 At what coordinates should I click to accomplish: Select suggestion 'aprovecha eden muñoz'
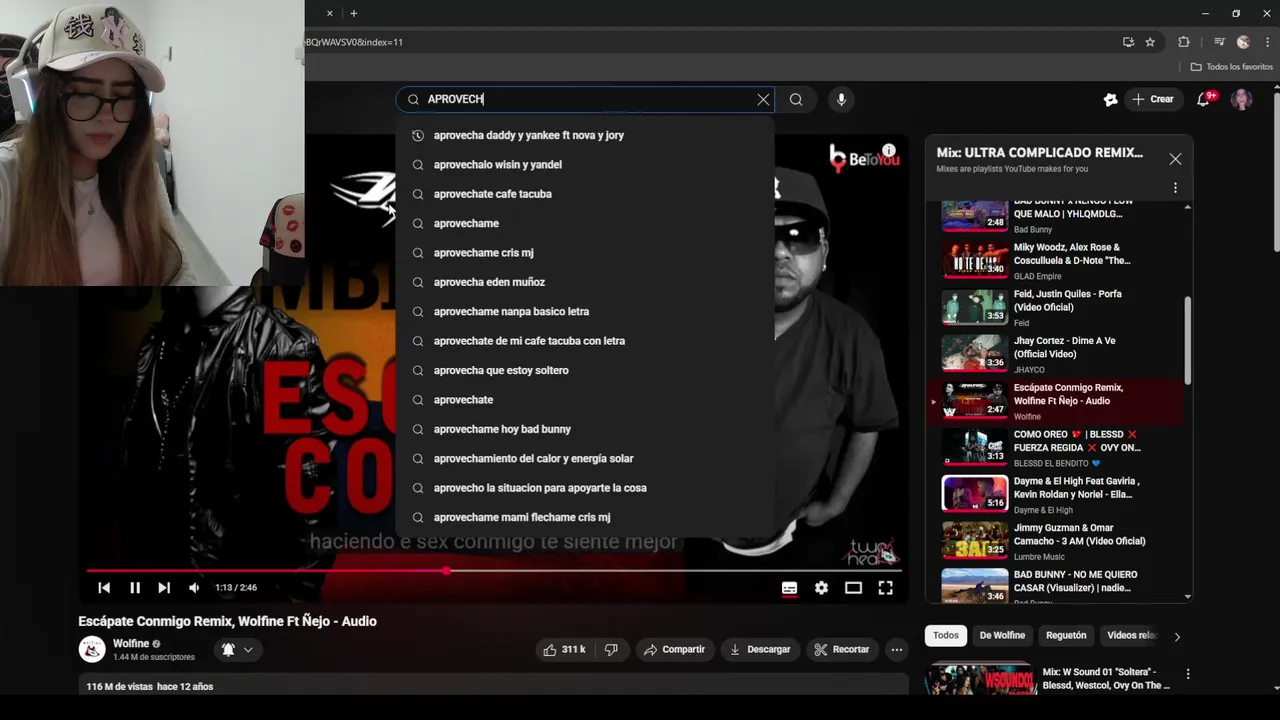(x=585, y=282)
